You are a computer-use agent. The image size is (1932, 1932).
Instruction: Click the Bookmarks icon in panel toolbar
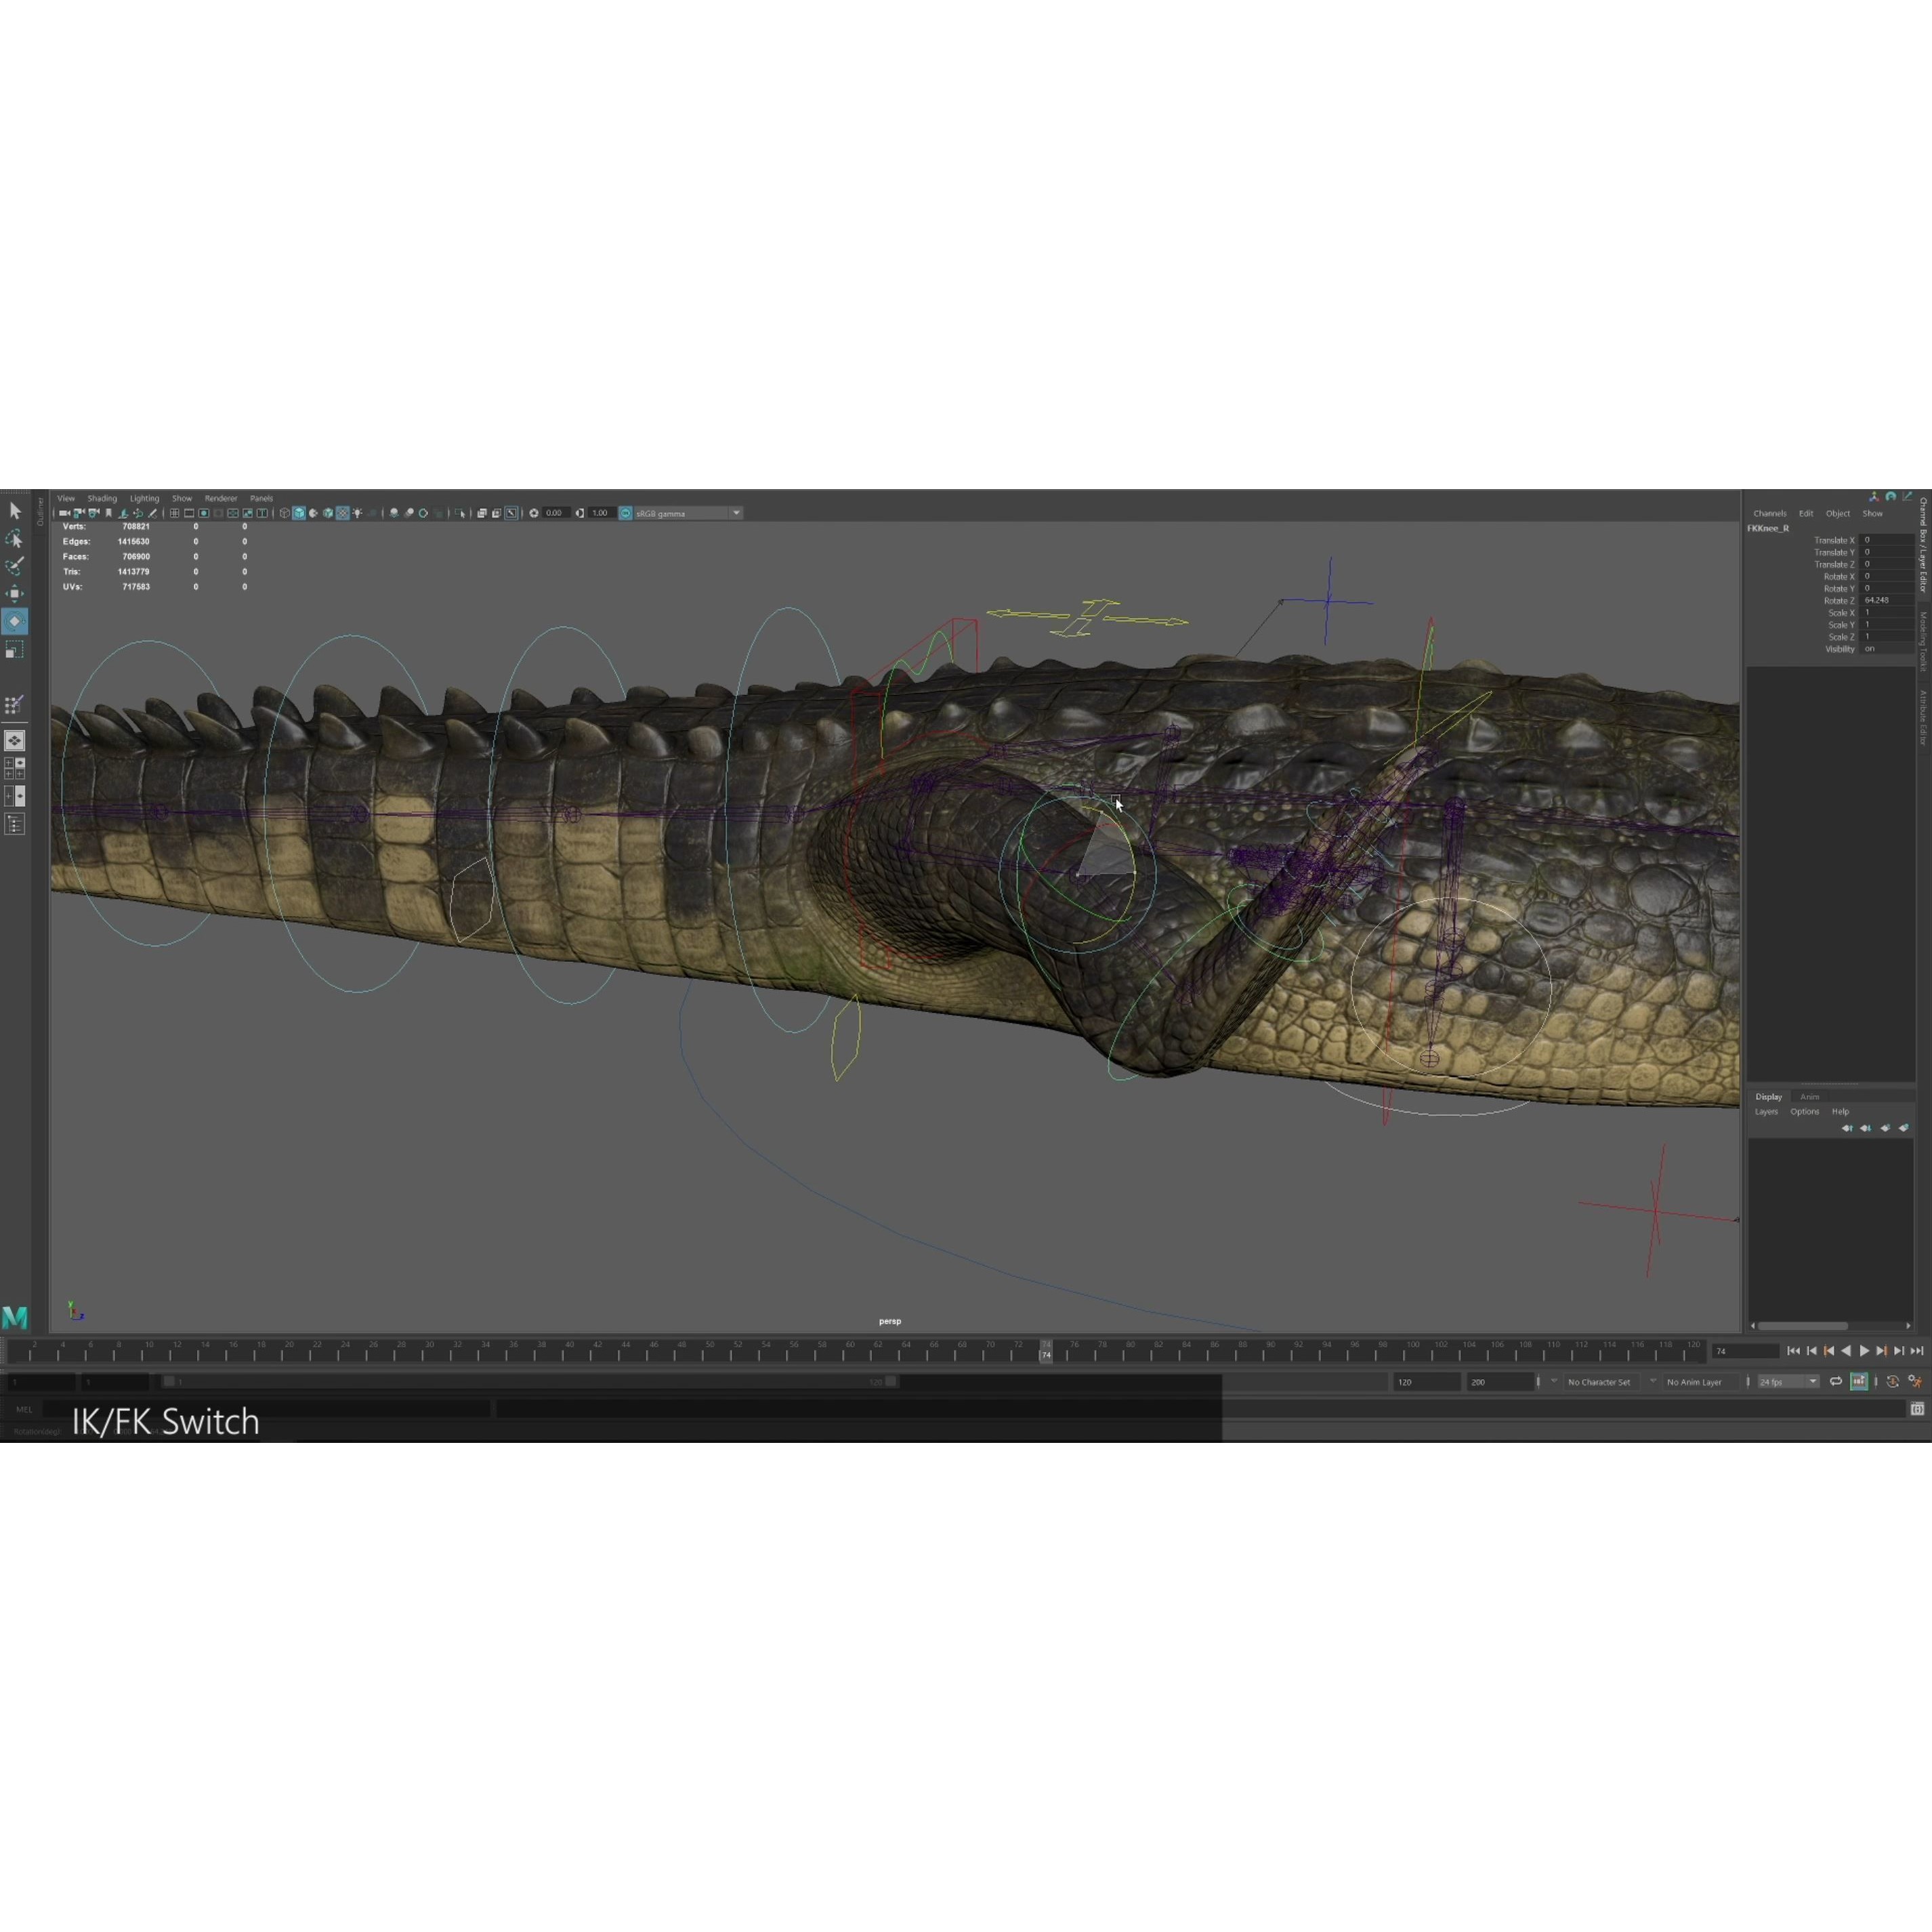coord(109,513)
